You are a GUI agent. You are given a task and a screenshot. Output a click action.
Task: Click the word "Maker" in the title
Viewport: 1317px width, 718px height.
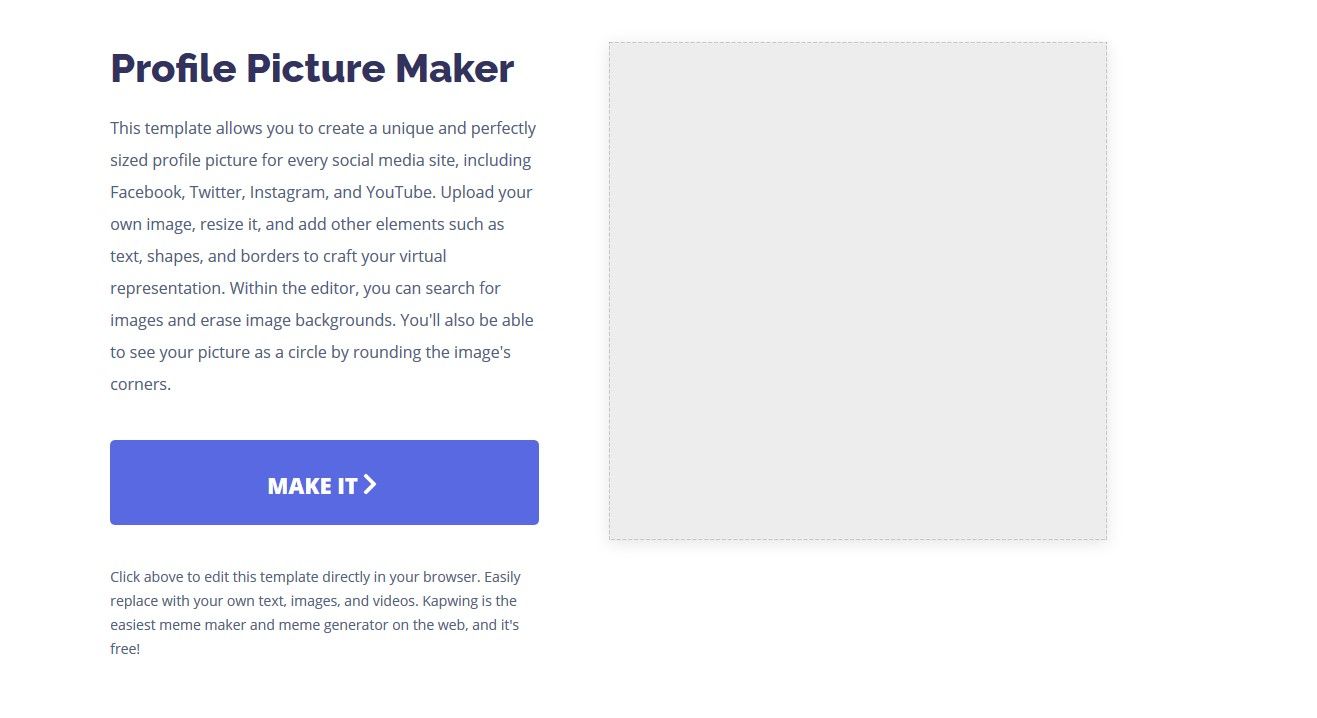coord(454,68)
